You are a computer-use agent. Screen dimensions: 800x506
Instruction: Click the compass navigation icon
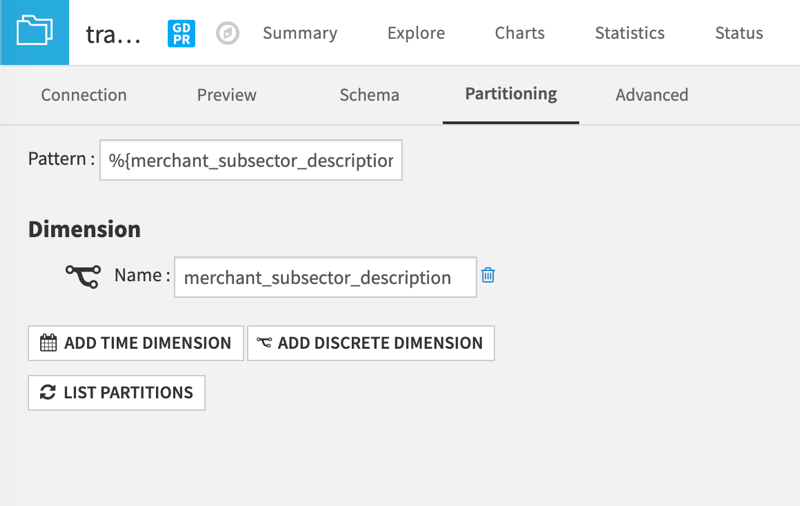tap(228, 33)
